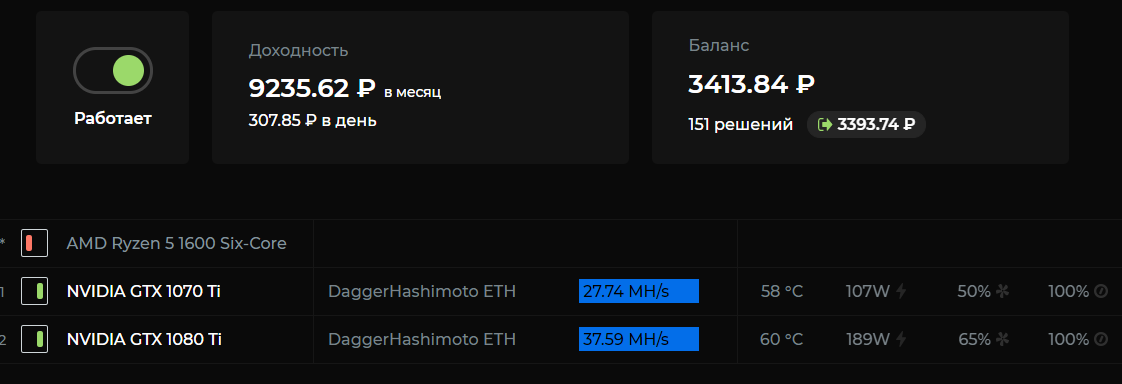
Task: Click the load gauge icon for GTX 1070 Ti
Action: pos(1101,291)
